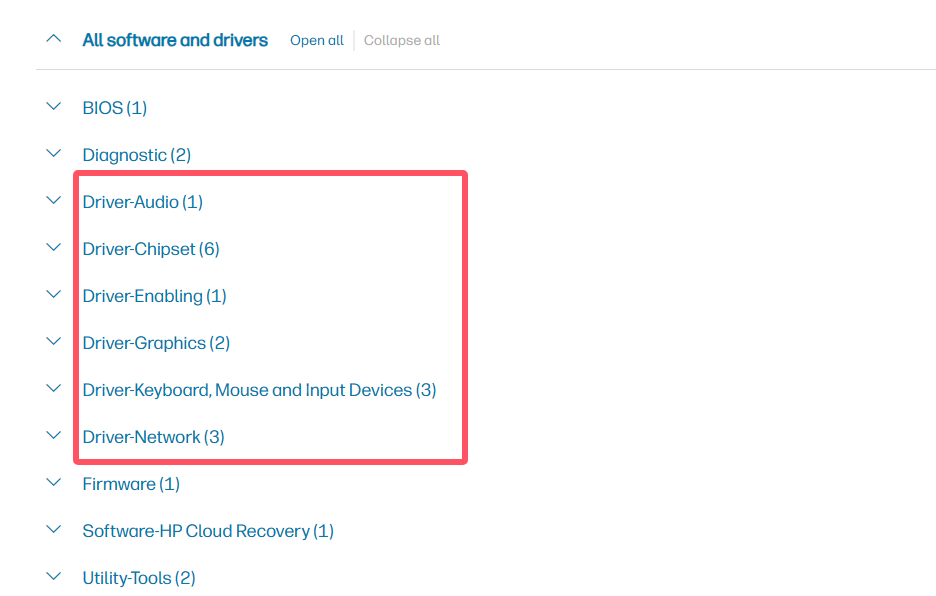Click the Open all link

tap(316, 41)
